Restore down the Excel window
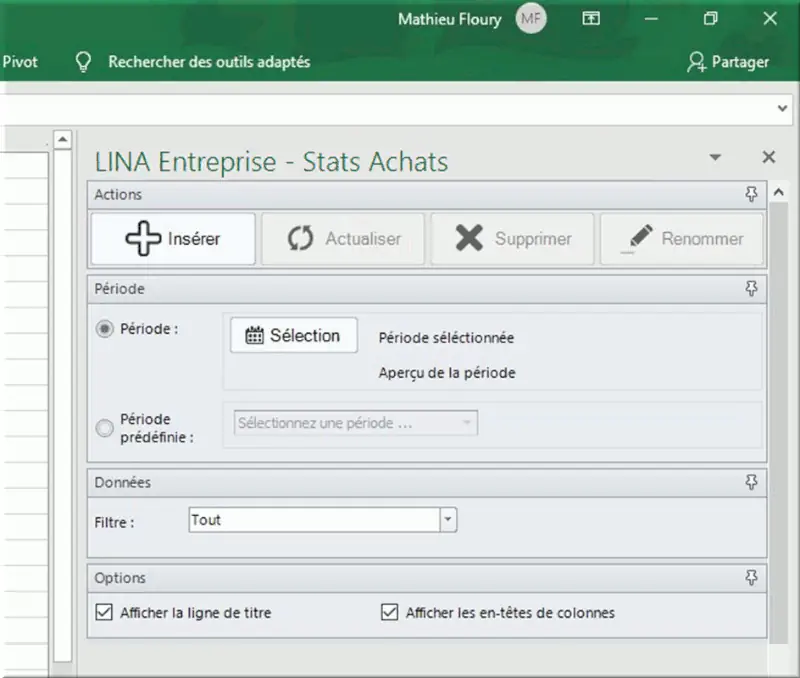 (710, 19)
